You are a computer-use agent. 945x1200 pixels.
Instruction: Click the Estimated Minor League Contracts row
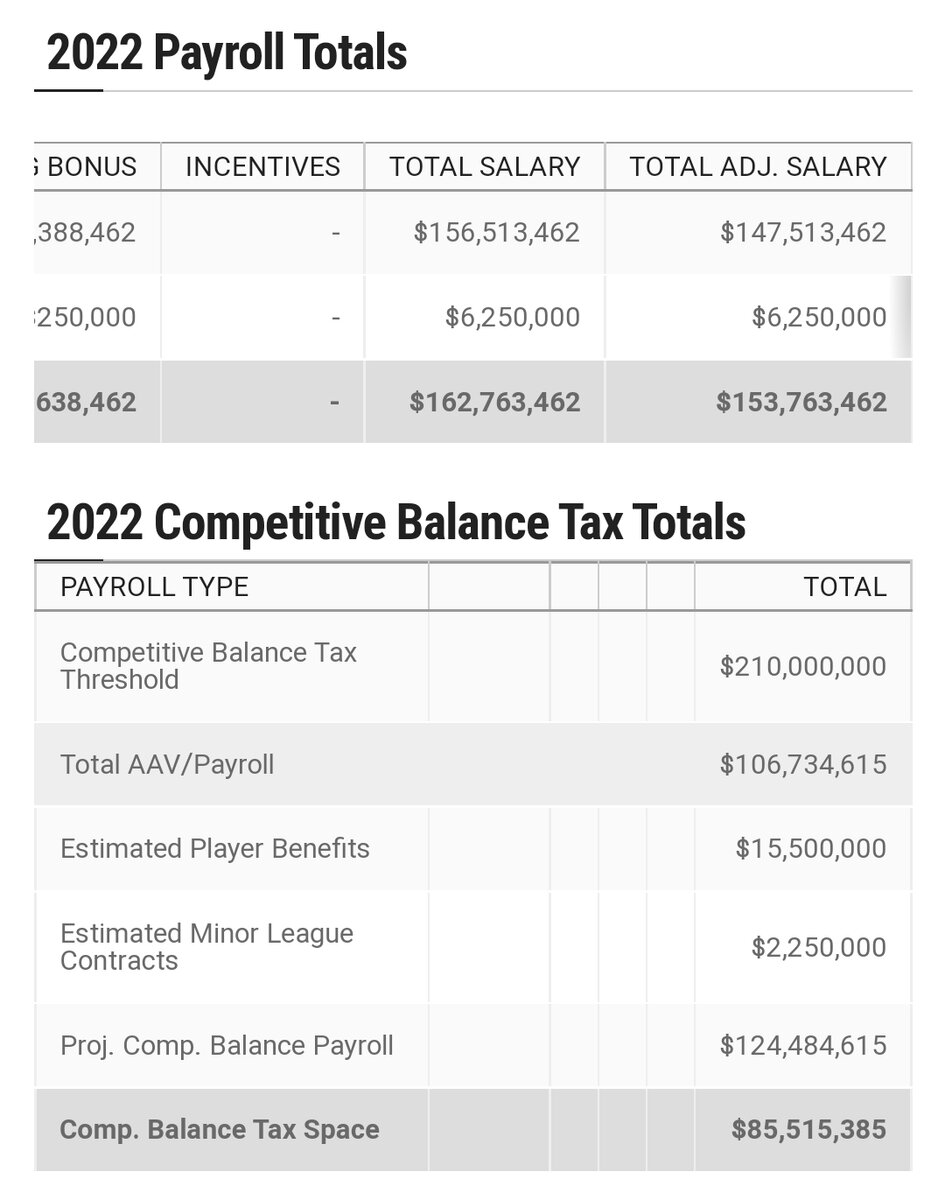[473, 947]
